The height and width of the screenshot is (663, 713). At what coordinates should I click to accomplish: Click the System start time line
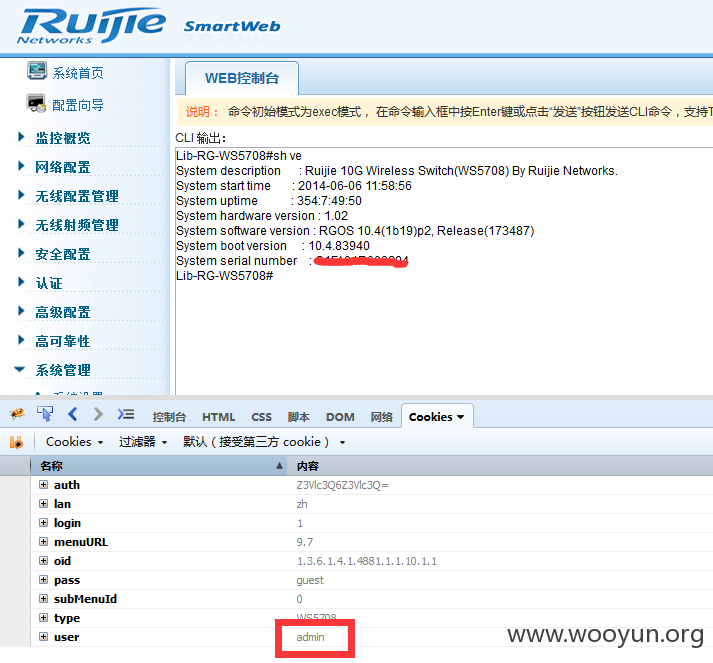point(294,186)
